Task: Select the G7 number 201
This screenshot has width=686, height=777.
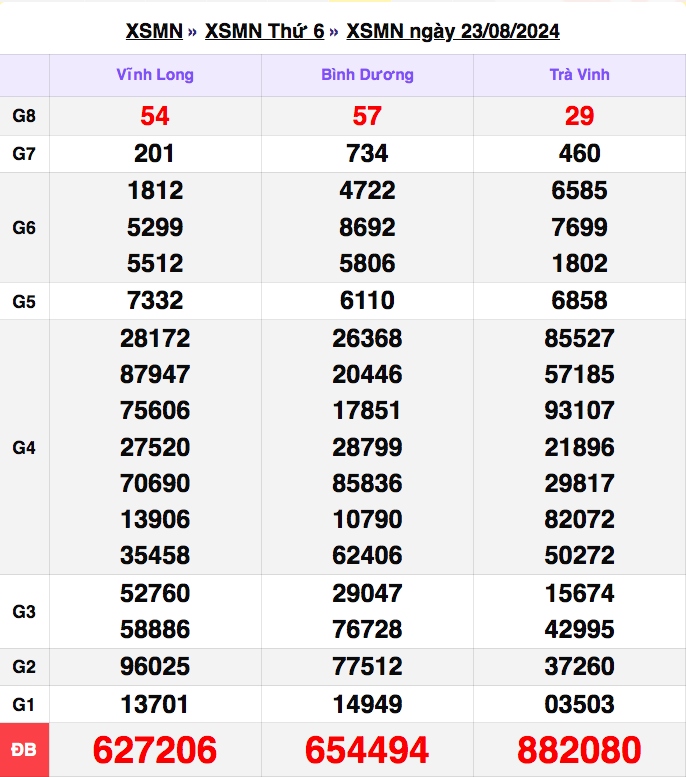Action: point(154,153)
